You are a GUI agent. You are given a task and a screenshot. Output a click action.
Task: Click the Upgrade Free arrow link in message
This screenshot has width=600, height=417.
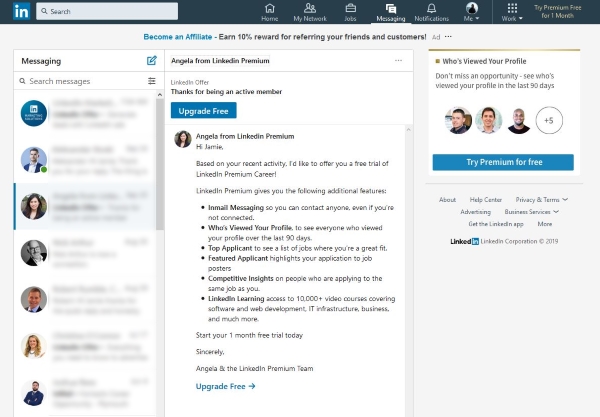tap(225, 386)
